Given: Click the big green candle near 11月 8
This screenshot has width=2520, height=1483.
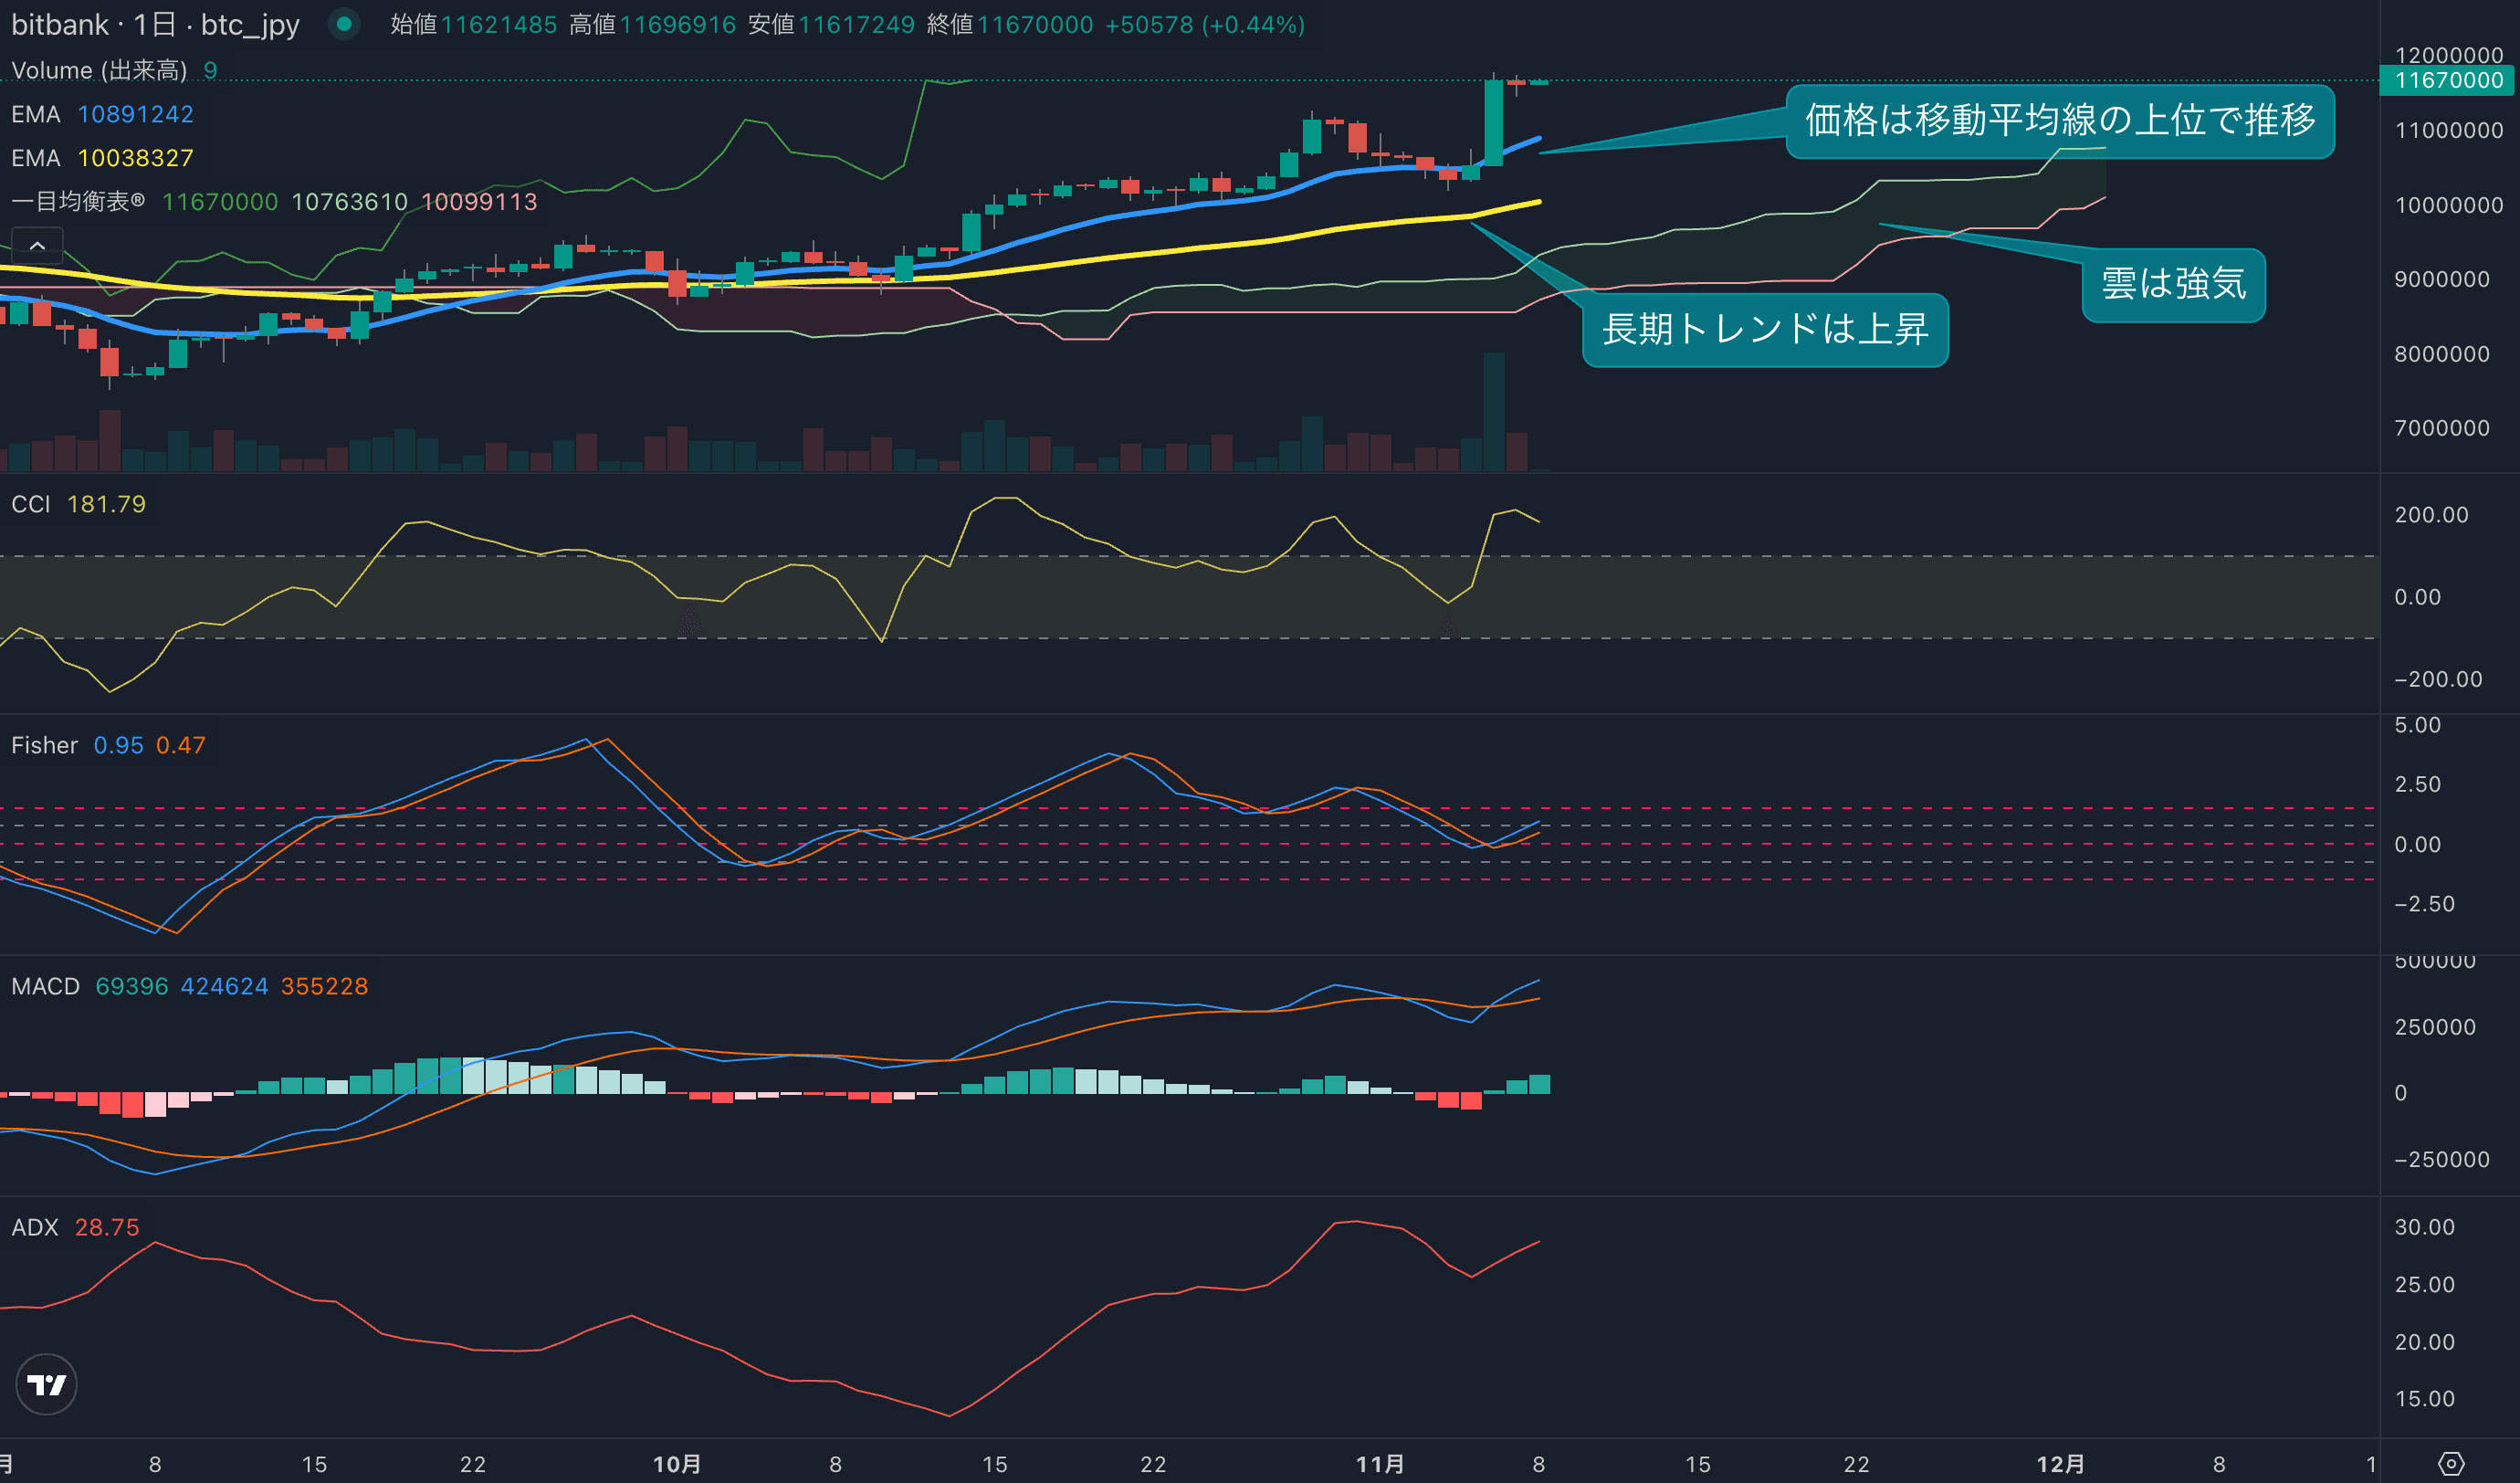Looking at the screenshot, I should 1494,122.
